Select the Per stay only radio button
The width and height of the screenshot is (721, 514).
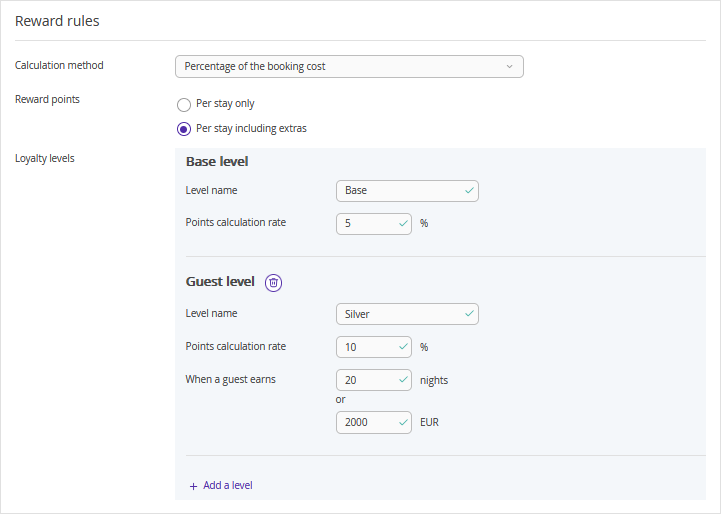(184, 104)
